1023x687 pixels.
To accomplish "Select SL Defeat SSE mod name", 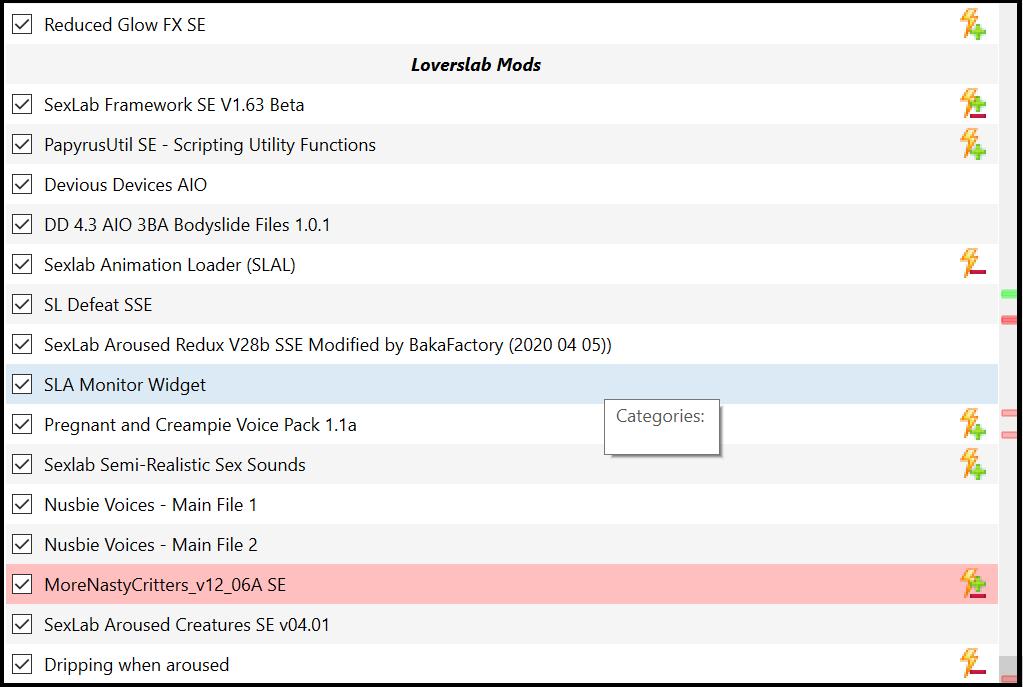I will pos(98,305).
